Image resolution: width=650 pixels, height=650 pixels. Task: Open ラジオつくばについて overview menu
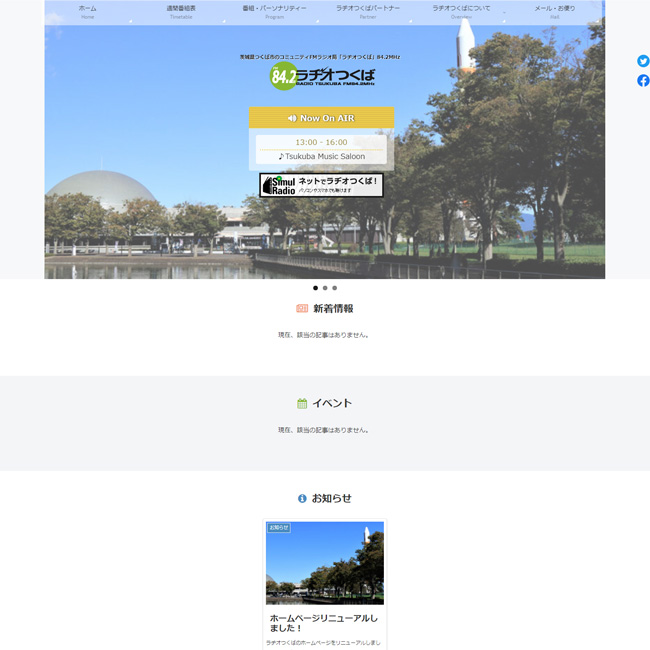pyautogui.click(x=461, y=11)
